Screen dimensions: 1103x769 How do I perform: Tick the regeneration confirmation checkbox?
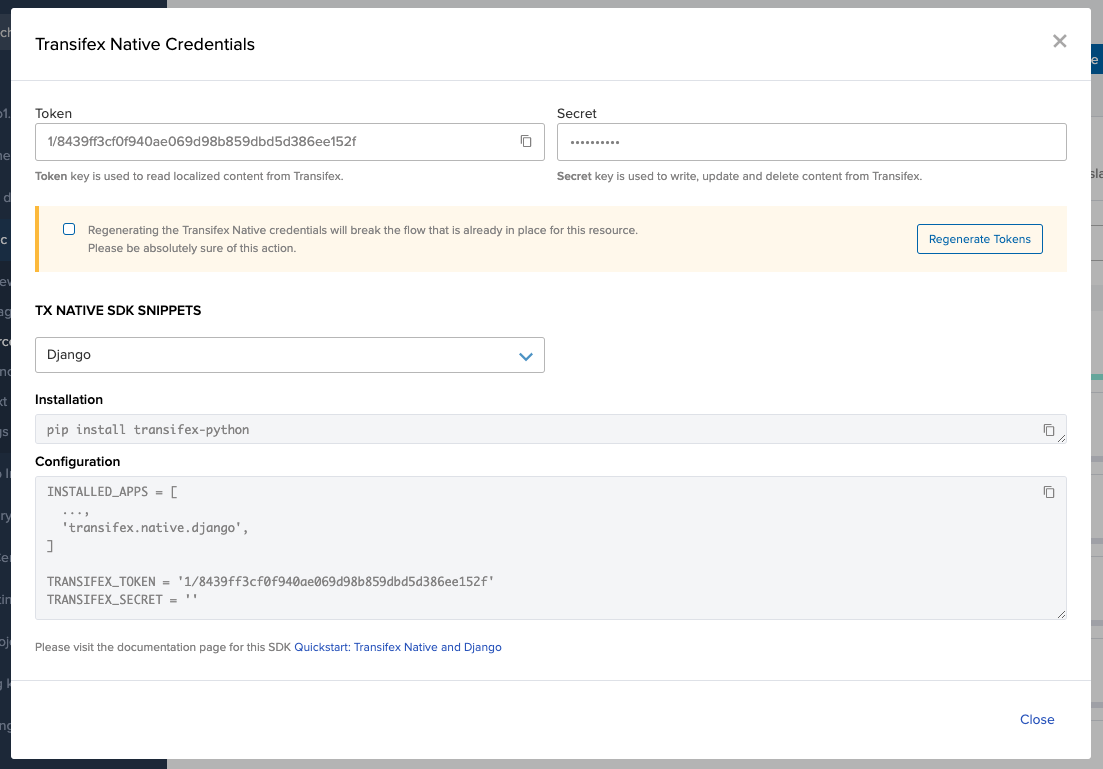point(69,229)
